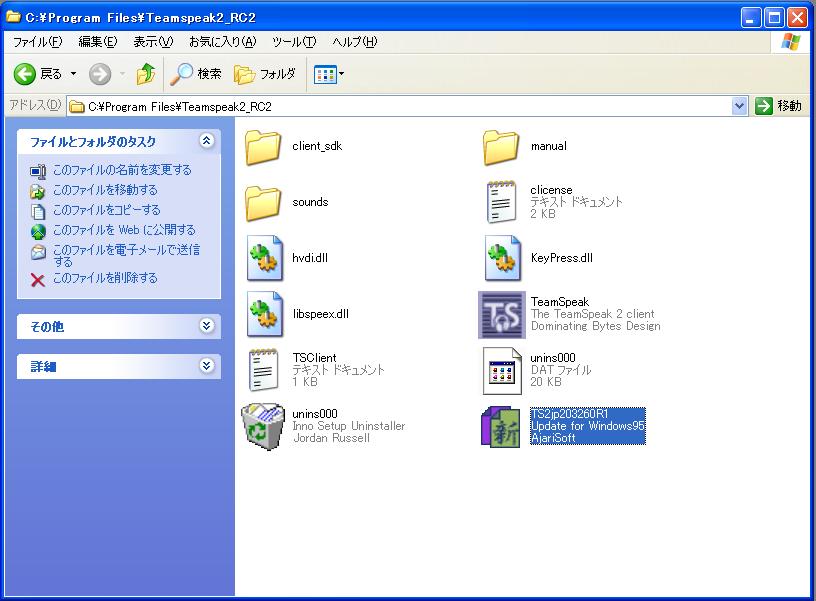Expand the address bar dropdown
This screenshot has height=601, width=816.
click(739, 106)
